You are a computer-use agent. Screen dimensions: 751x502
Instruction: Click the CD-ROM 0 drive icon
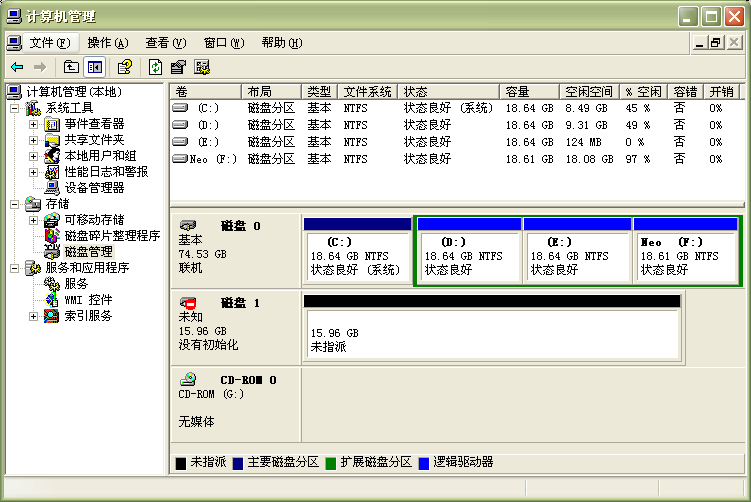tap(188, 379)
